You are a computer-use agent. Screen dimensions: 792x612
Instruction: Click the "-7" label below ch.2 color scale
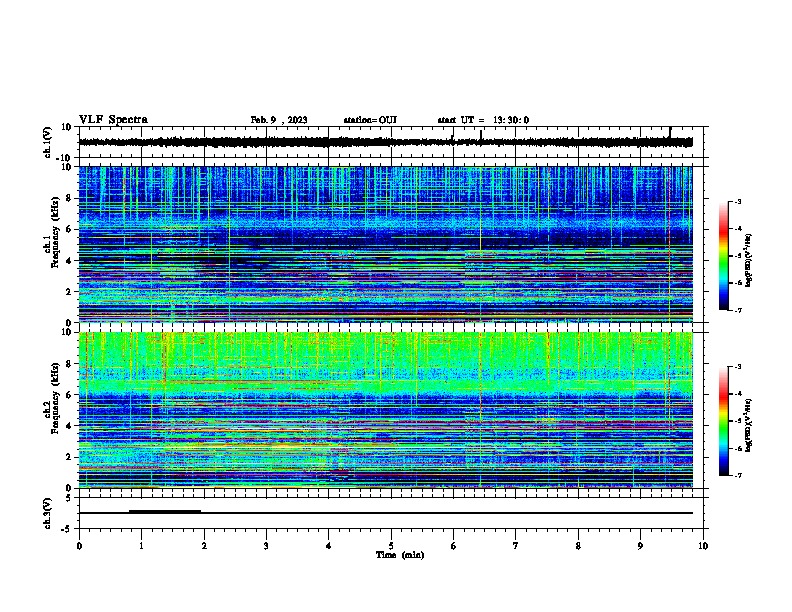[738, 476]
